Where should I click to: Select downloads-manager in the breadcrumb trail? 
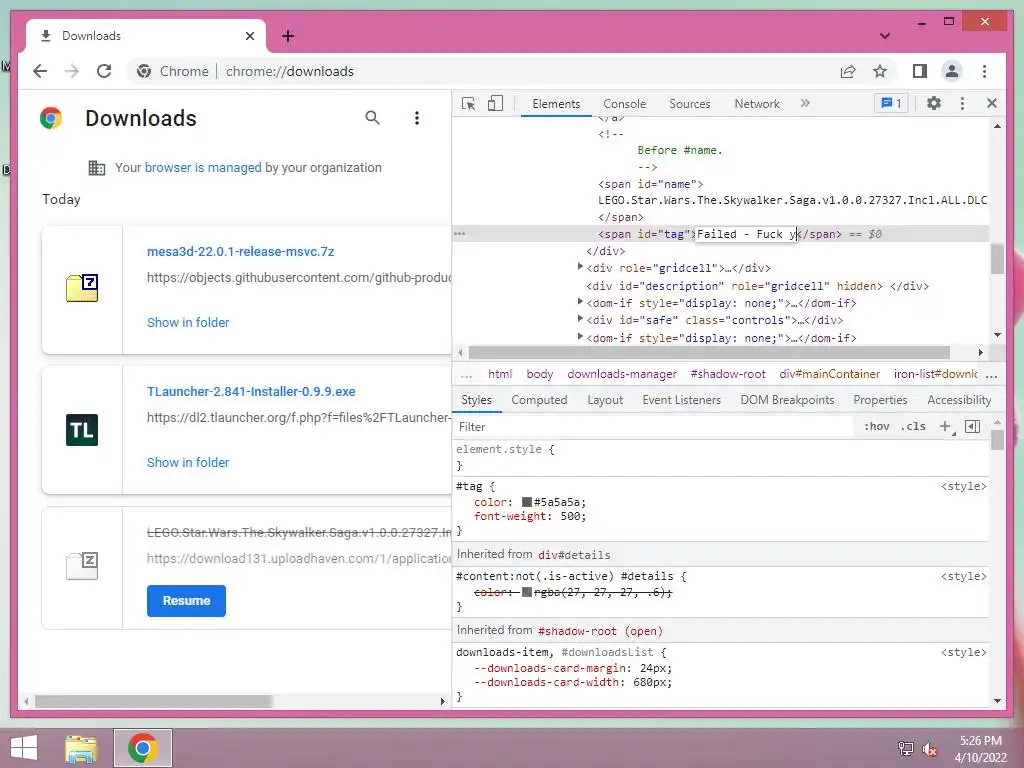click(x=622, y=374)
